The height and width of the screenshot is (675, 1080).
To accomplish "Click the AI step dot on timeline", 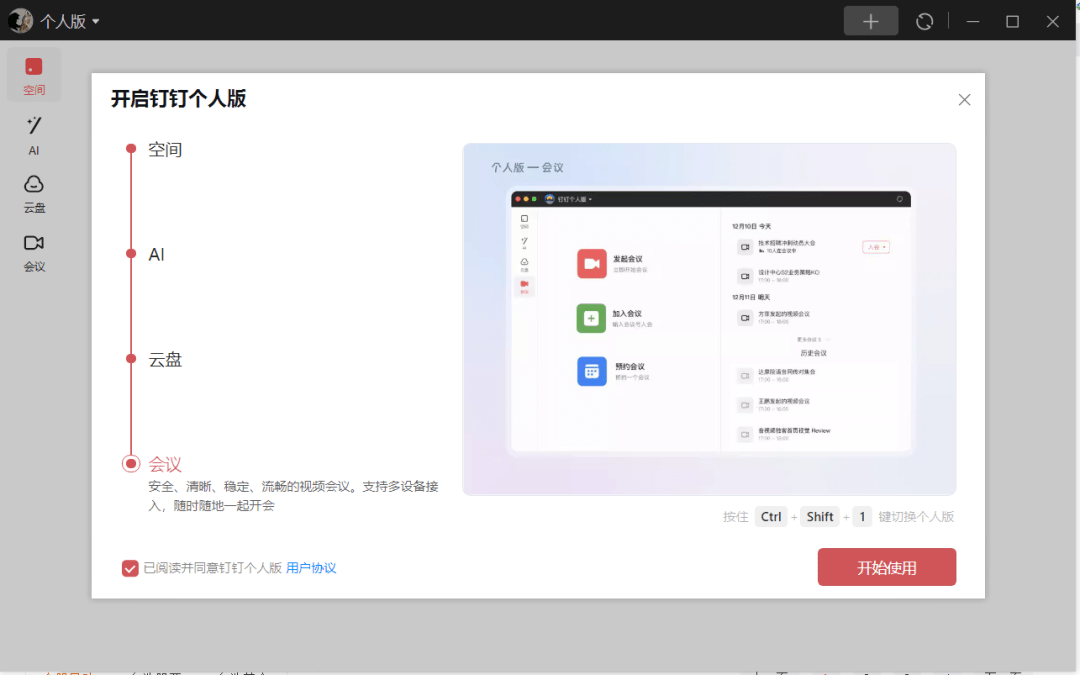I will [x=131, y=254].
